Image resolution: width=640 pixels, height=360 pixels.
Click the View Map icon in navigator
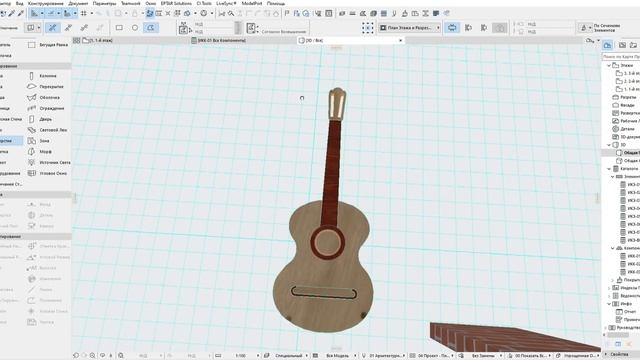click(622, 45)
